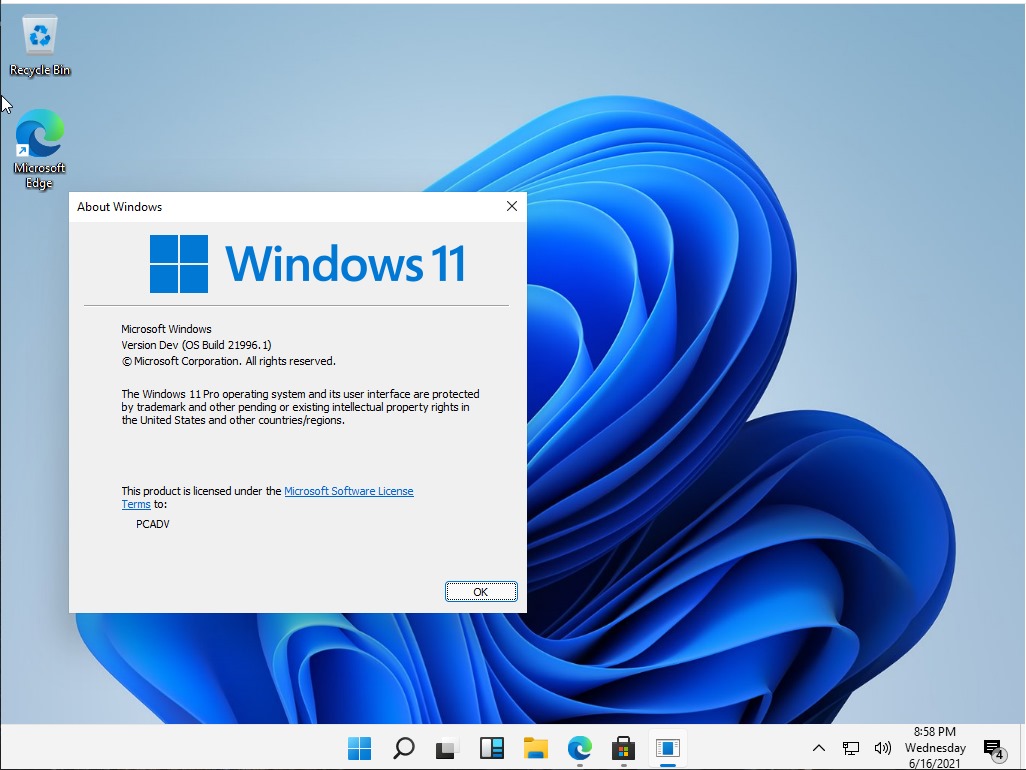This screenshot has height=770, width=1026.
Task: Open the Microsoft Store
Action: point(623,747)
